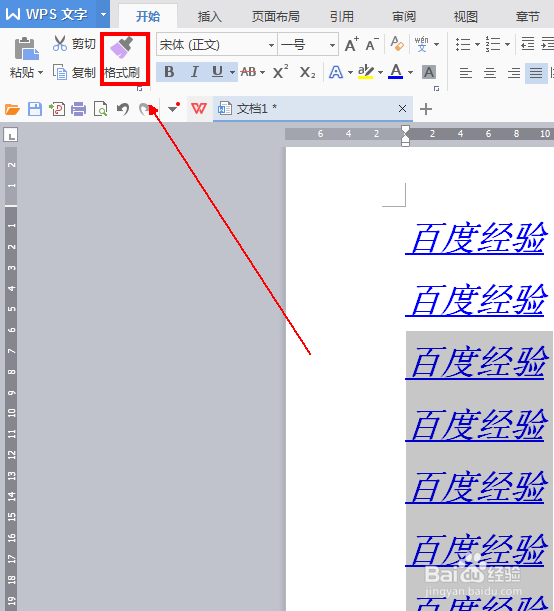Open the Paste options dropdown arrow

pyautogui.click(x=41, y=73)
